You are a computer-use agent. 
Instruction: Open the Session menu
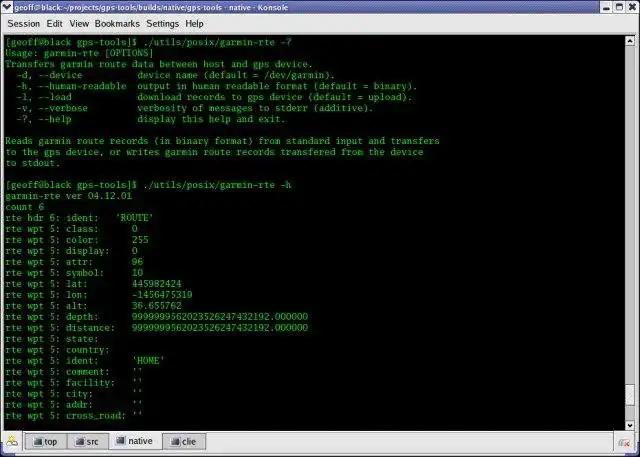[24, 24]
